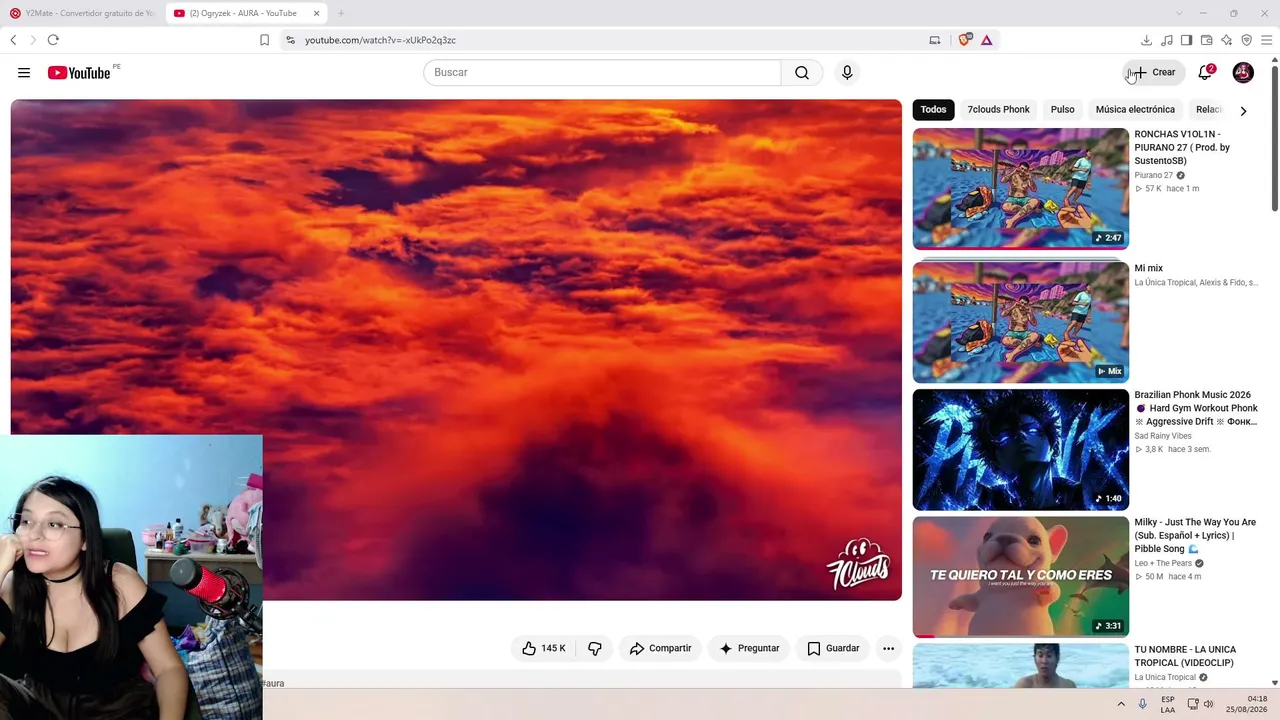Open TU NOMBRE - LA UNICA TROPICAL title

pyautogui.click(x=1185, y=656)
